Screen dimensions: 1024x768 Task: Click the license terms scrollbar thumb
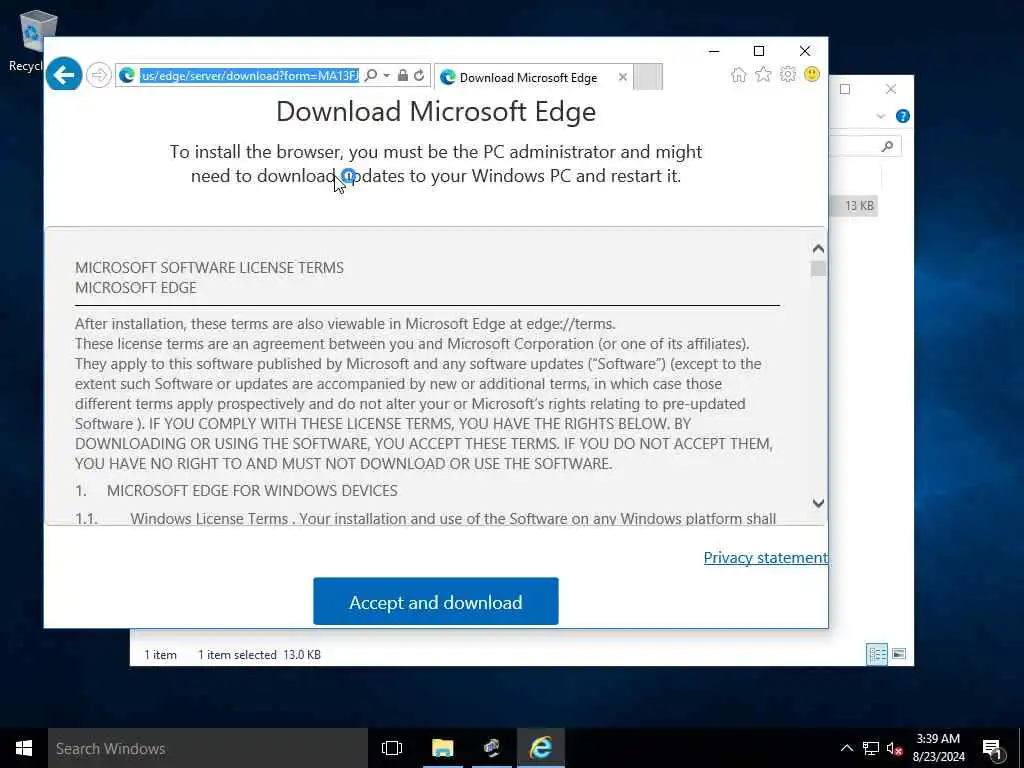(x=818, y=268)
